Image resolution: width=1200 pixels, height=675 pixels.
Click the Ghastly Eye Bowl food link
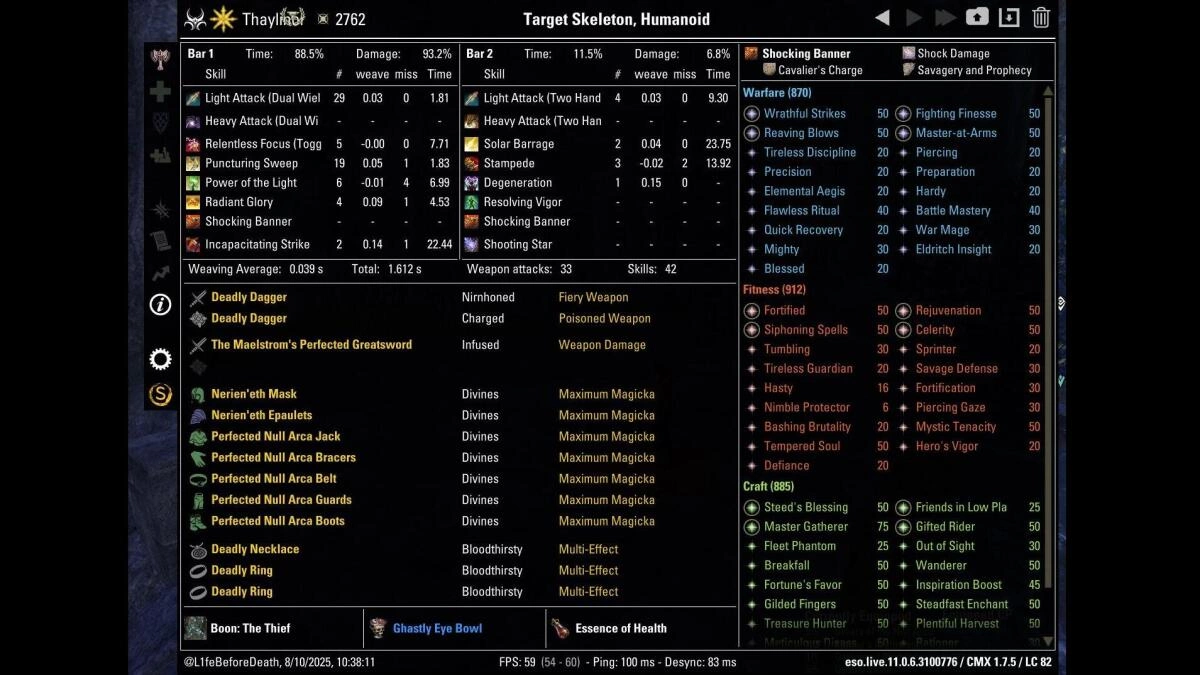(x=437, y=629)
